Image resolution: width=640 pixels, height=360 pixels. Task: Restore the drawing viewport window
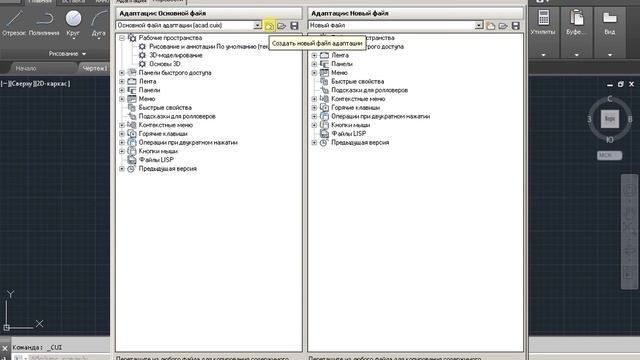point(620,84)
